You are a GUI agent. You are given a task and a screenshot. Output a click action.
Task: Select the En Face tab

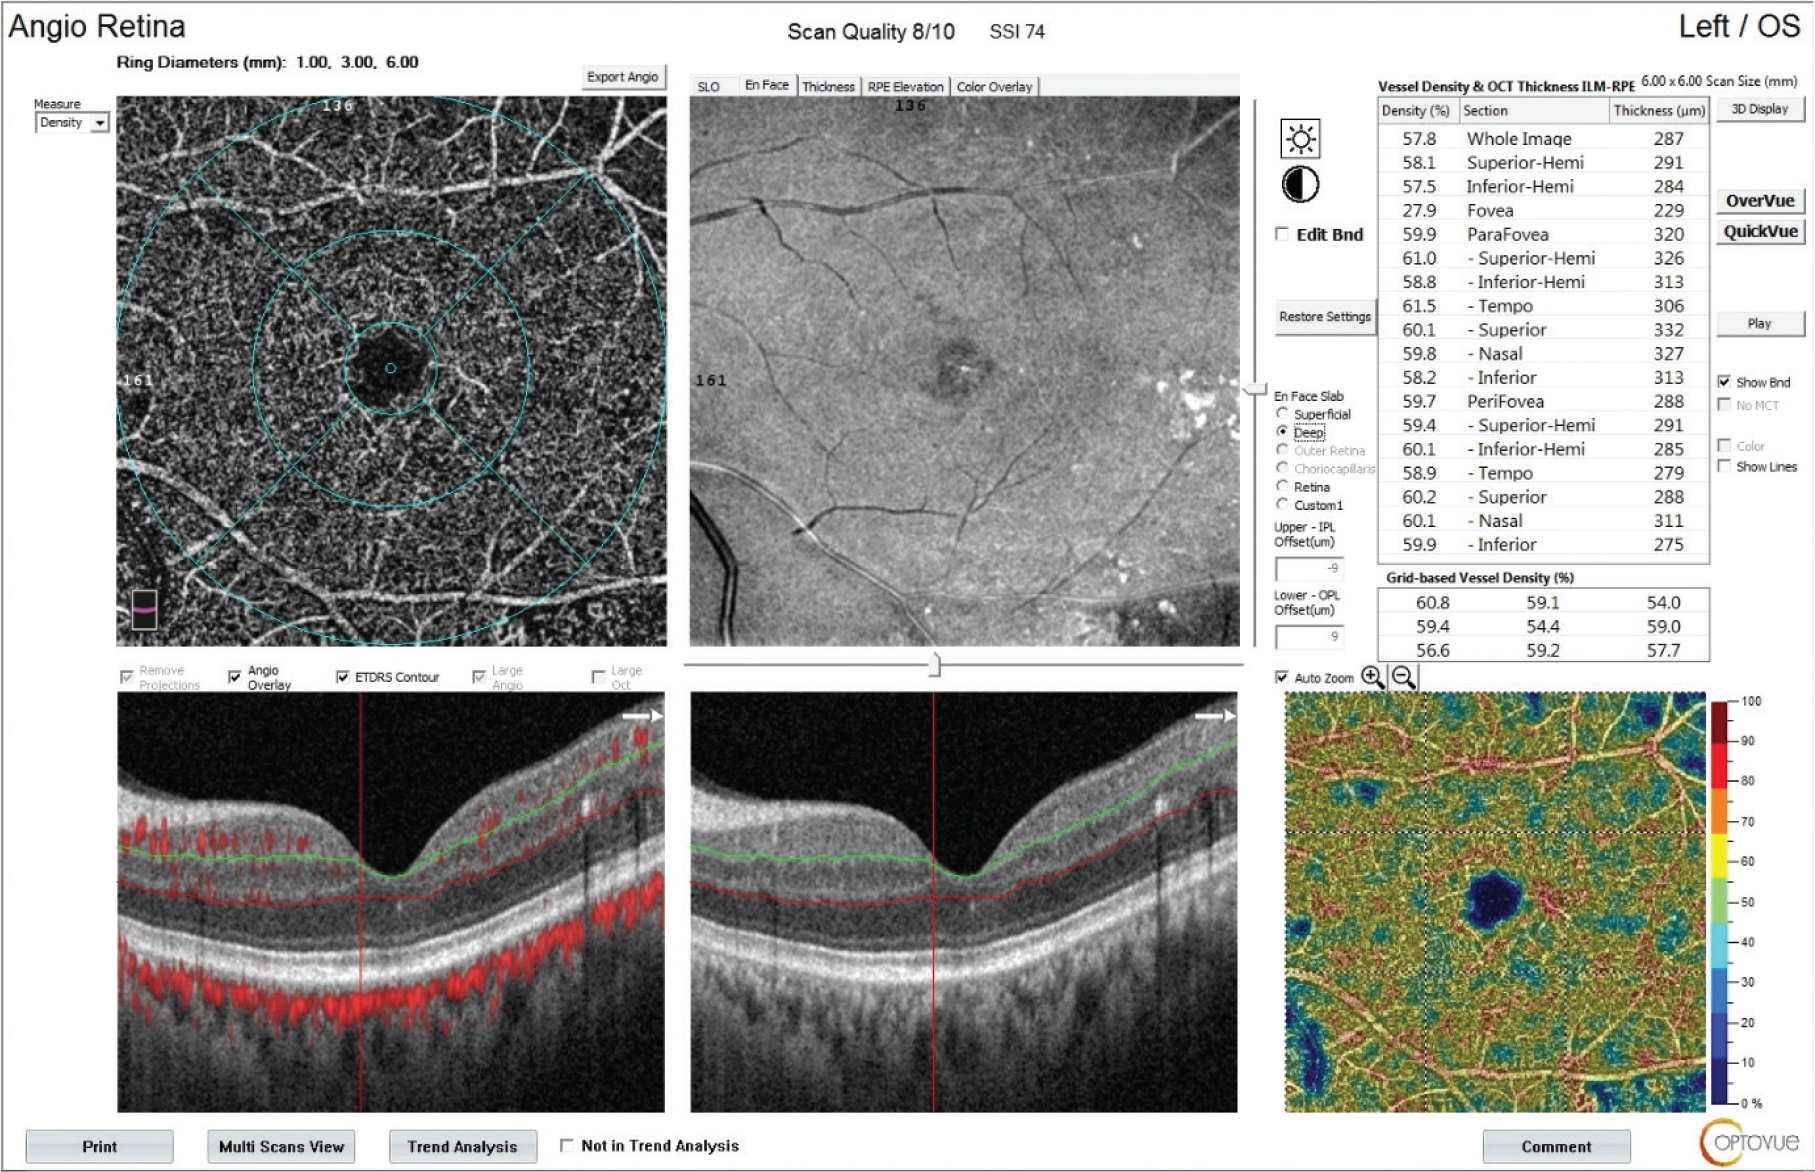pos(766,85)
